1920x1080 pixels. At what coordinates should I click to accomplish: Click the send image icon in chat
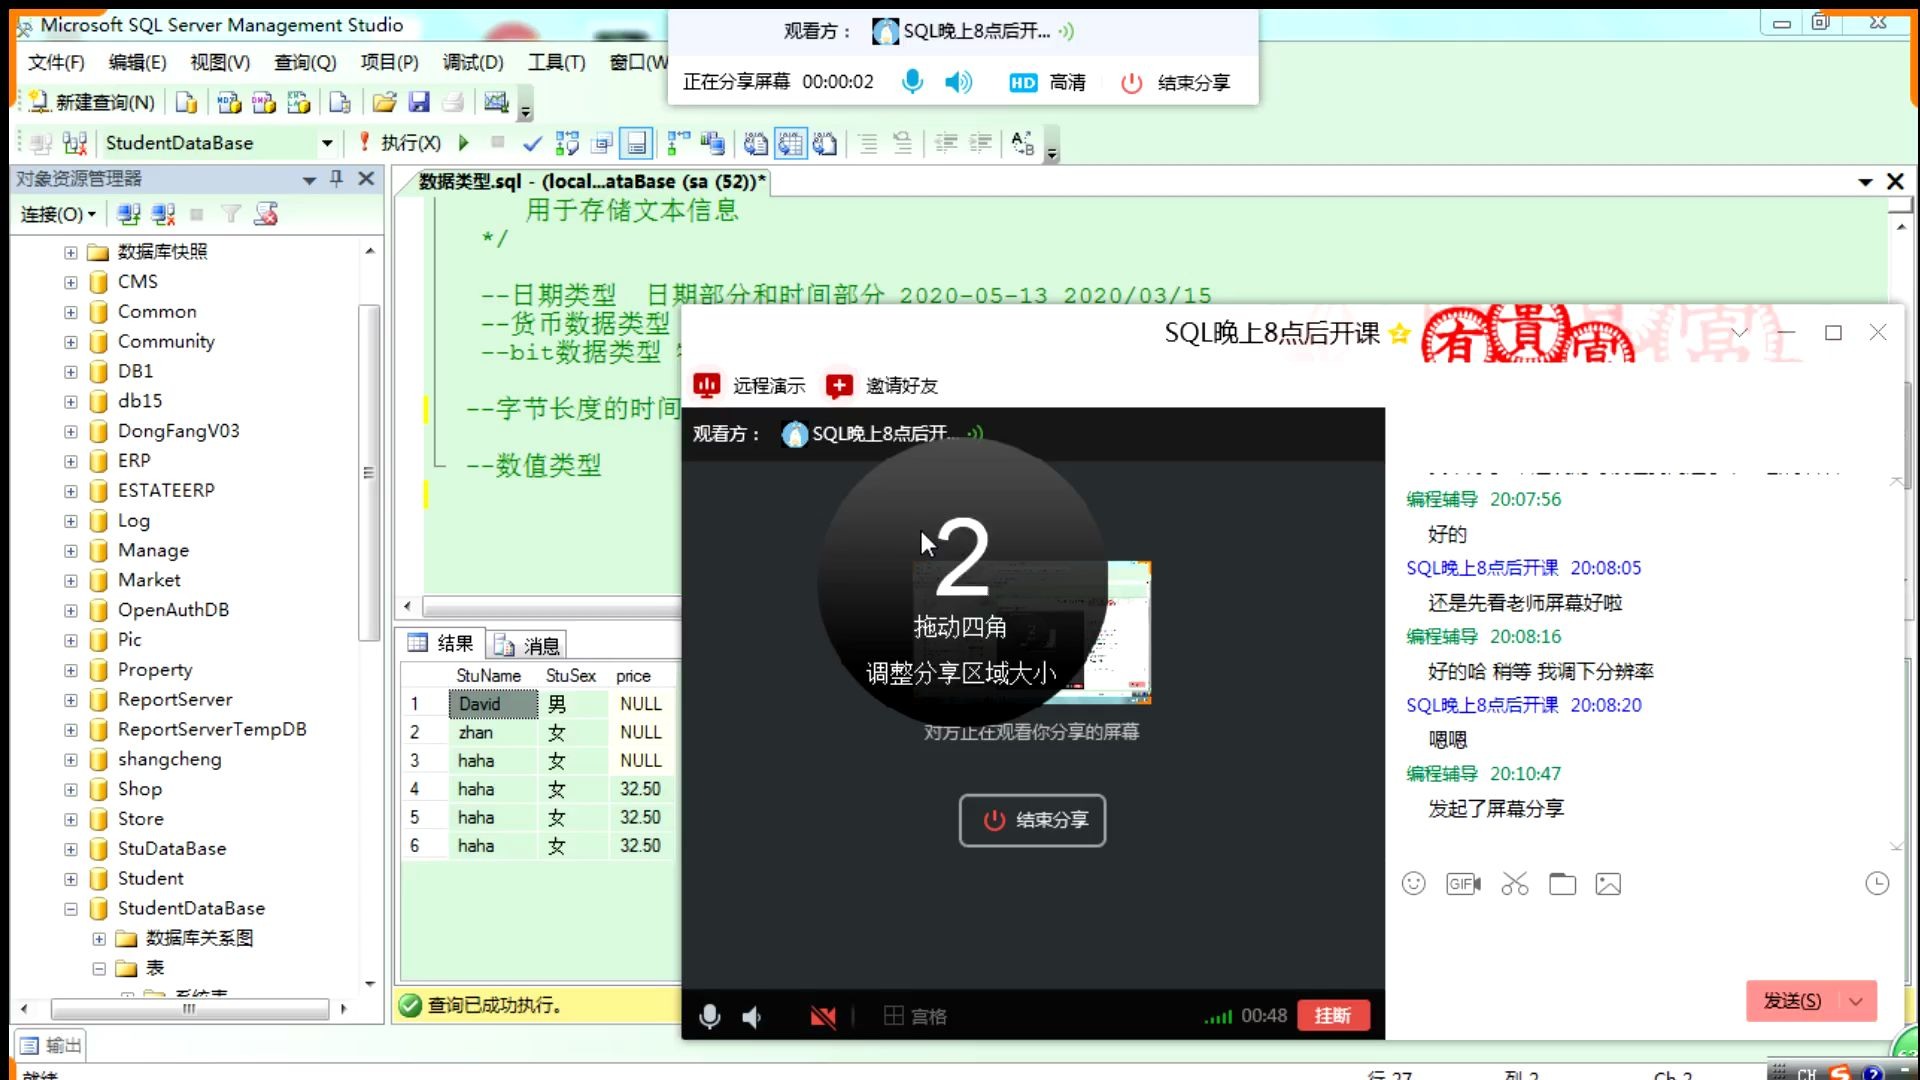coord(1608,884)
